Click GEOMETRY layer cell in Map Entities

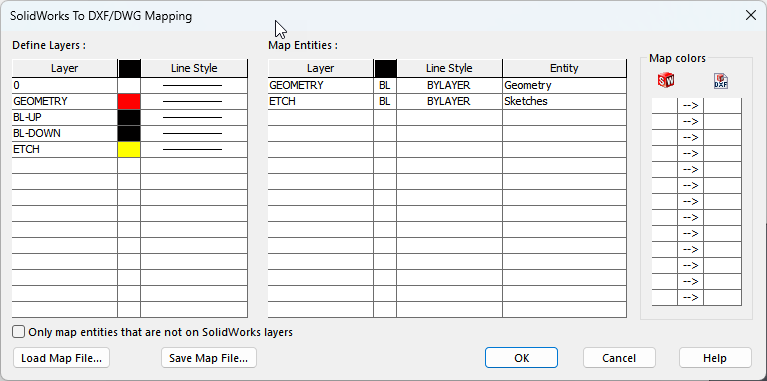[320, 85]
